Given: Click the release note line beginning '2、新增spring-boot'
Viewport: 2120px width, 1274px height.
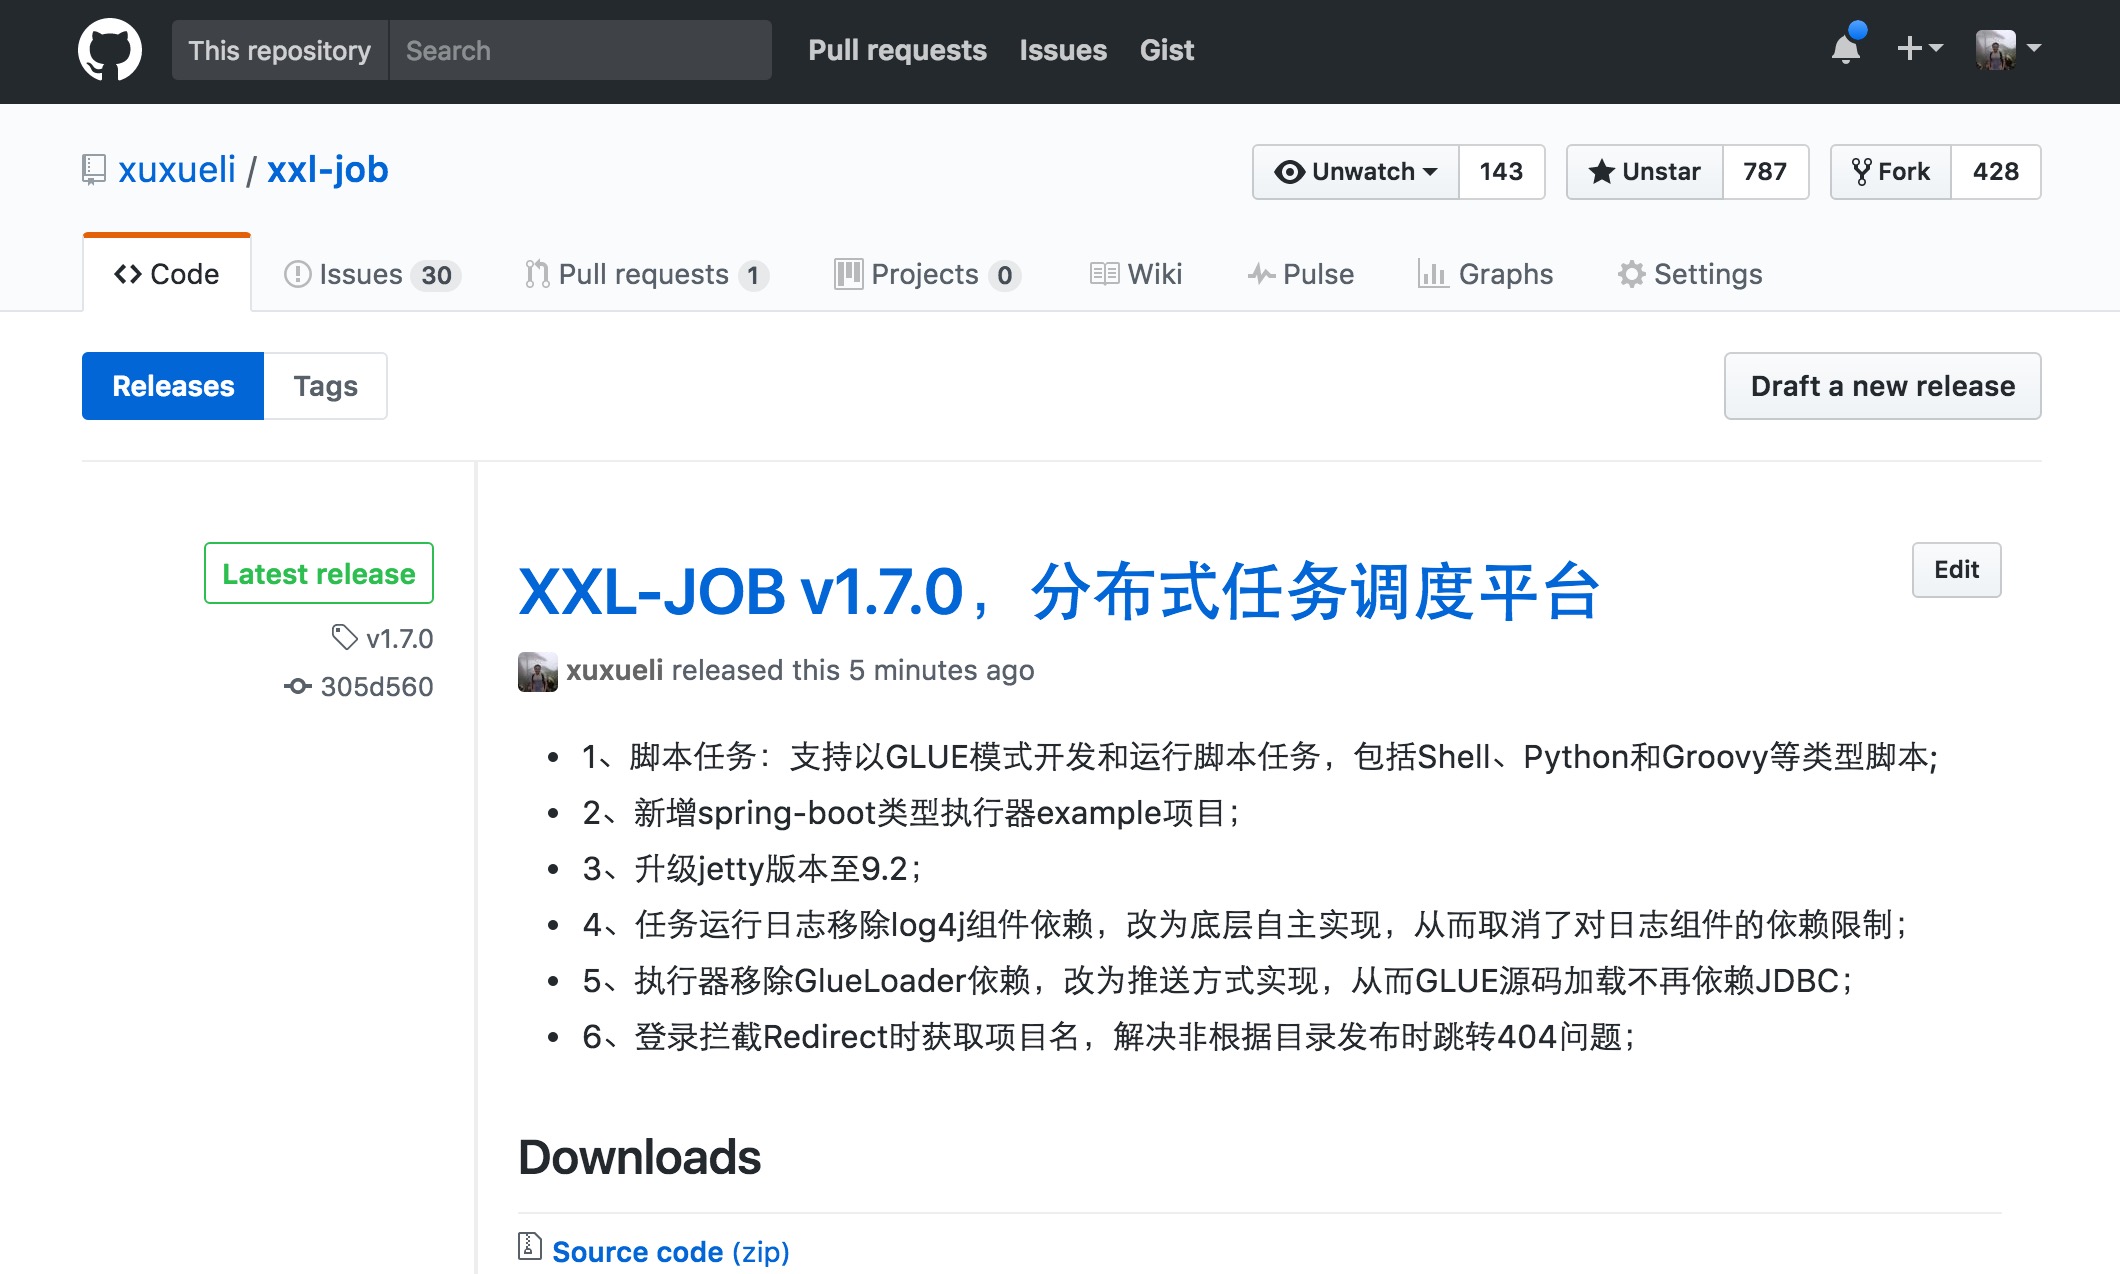Looking at the screenshot, I should coord(912,813).
